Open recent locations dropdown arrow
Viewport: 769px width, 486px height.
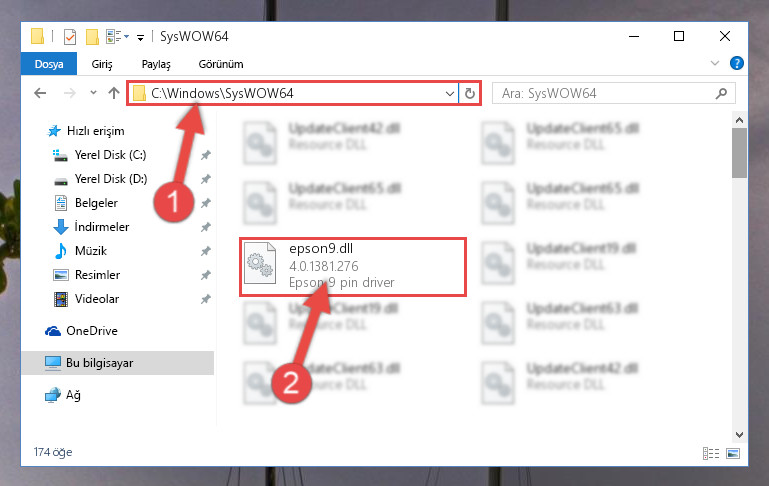93,93
